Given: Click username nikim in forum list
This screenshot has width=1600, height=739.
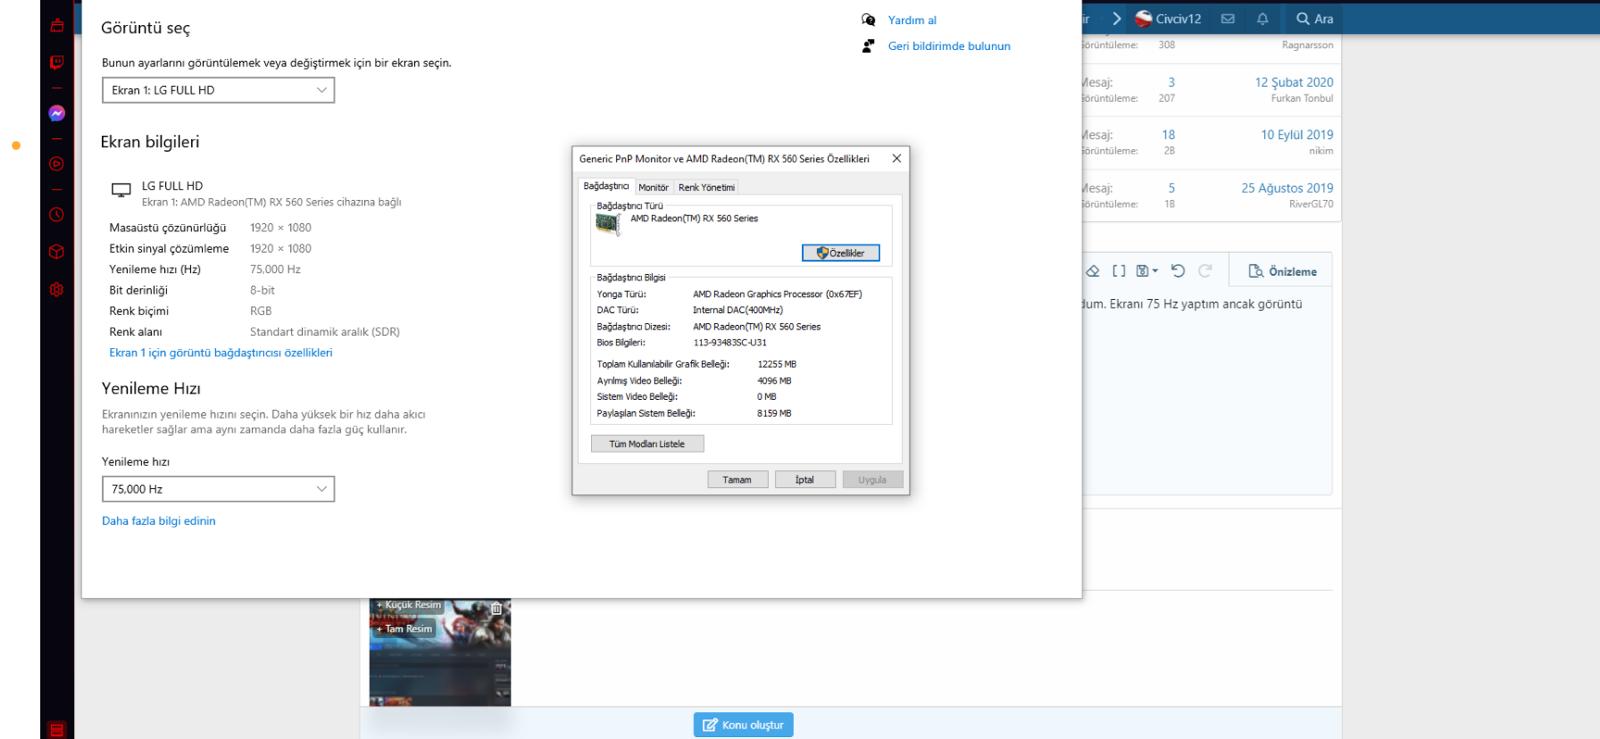Looking at the screenshot, I should point(1321,151).
